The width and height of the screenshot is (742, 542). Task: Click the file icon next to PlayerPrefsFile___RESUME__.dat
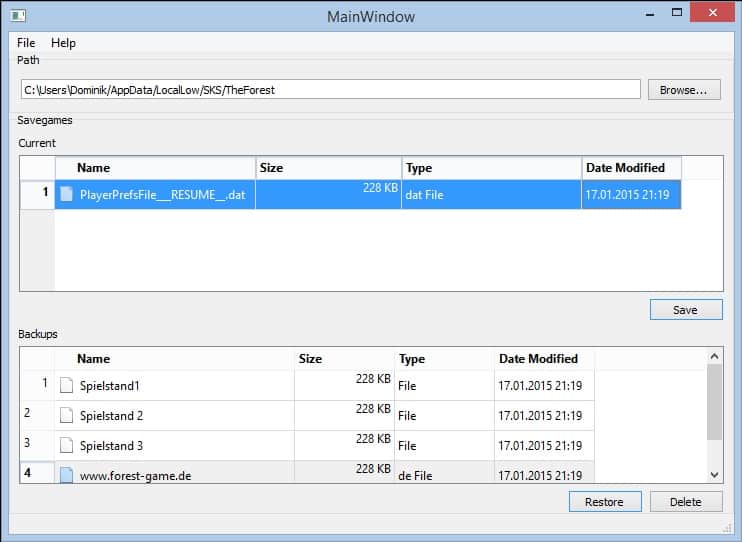(x=67, y=195)
